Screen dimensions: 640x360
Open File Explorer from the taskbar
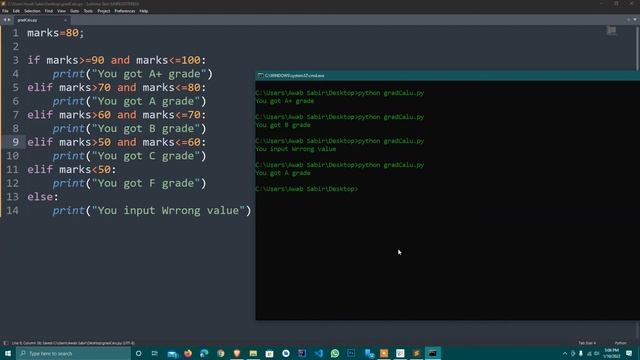tap(253, 353)
